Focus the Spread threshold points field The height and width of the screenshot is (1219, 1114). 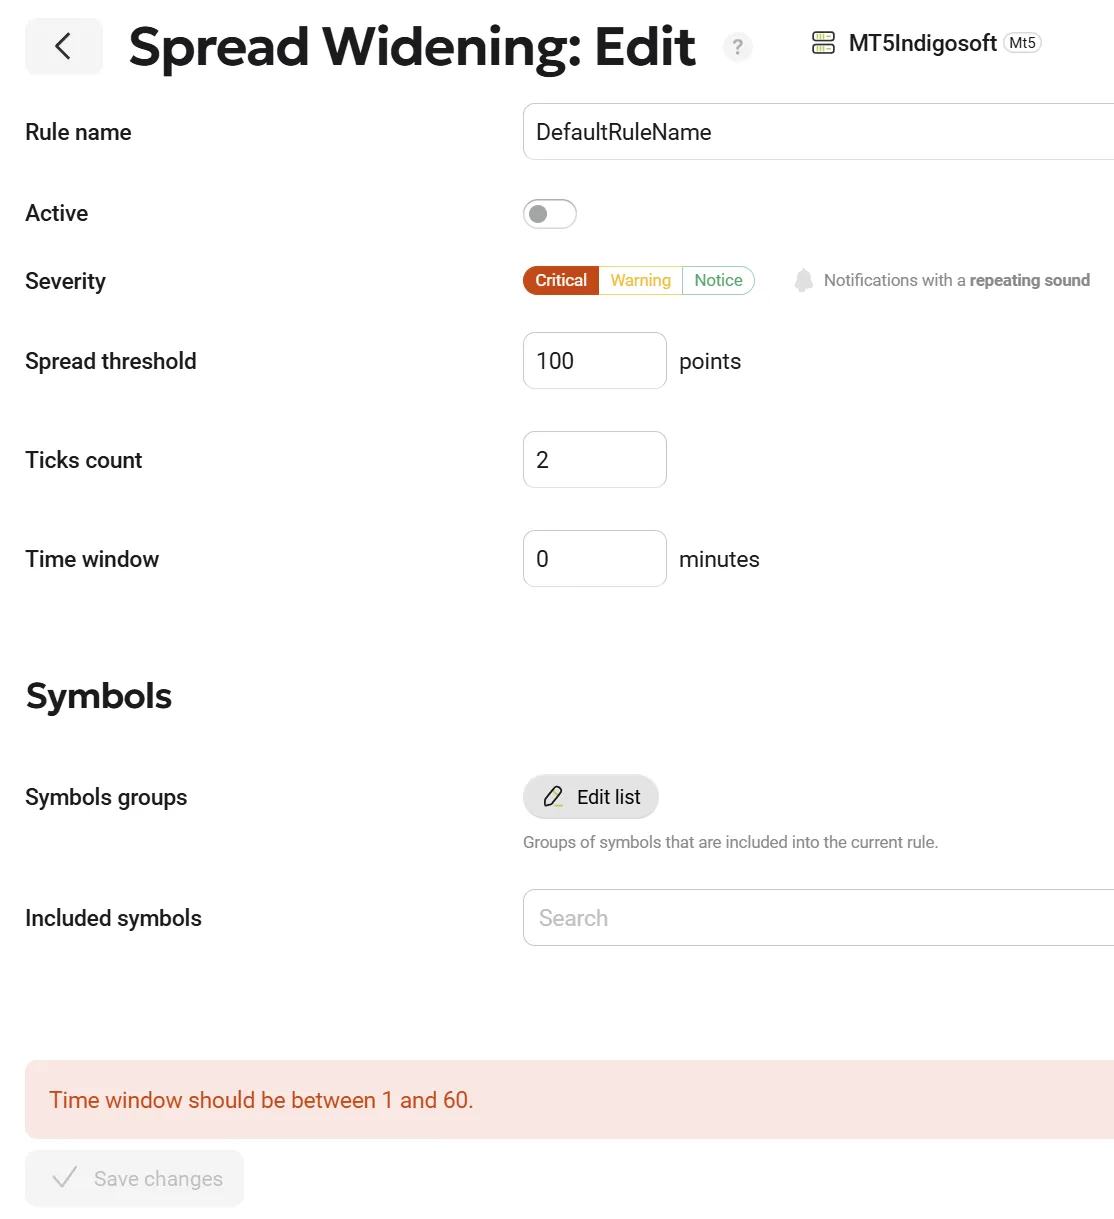(595, 361)
